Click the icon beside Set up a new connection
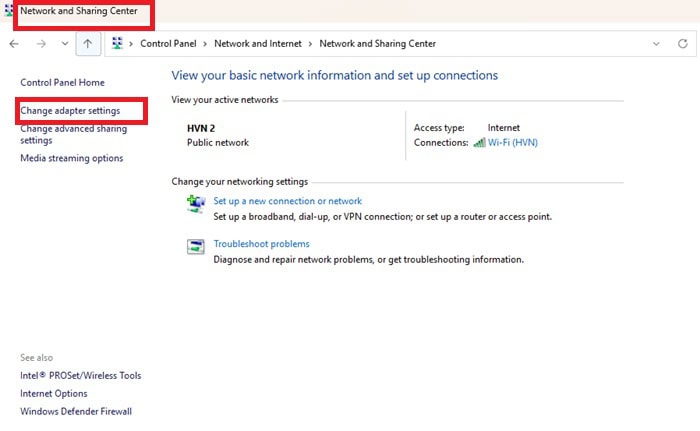The height and width of the screenshot is (431, 700). pyautogui.click(x=196, y=203)
